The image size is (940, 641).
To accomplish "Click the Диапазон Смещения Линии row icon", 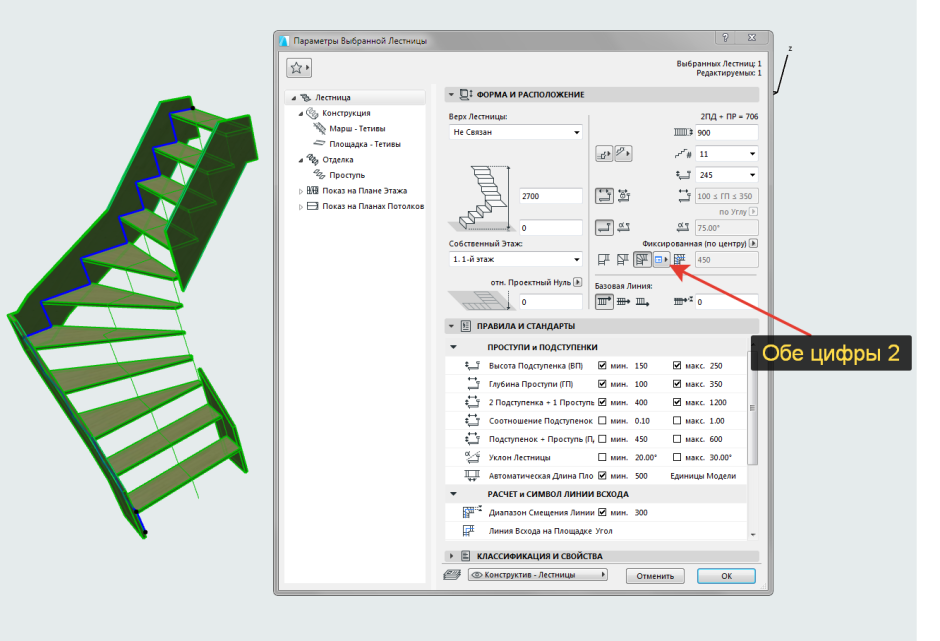I will [x=472, y=512].
